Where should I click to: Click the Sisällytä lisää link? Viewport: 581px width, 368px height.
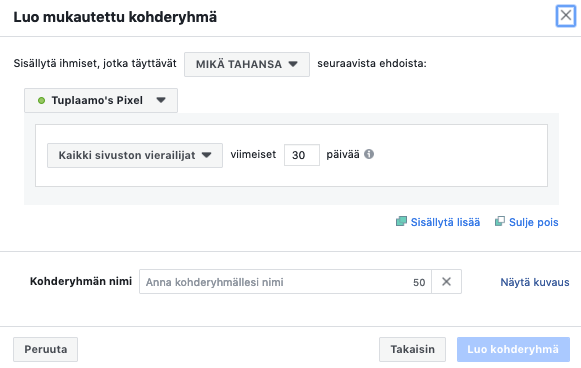pyautogui.click(x=445, y=222)
